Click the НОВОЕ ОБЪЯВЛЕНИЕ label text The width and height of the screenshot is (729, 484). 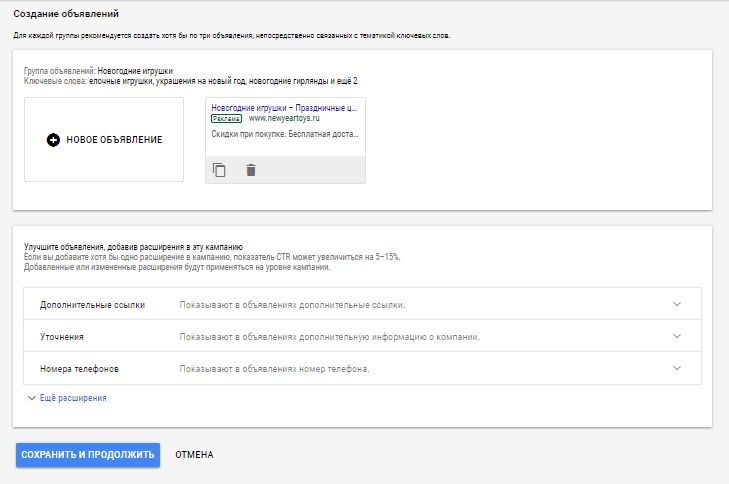coord(114,140)
